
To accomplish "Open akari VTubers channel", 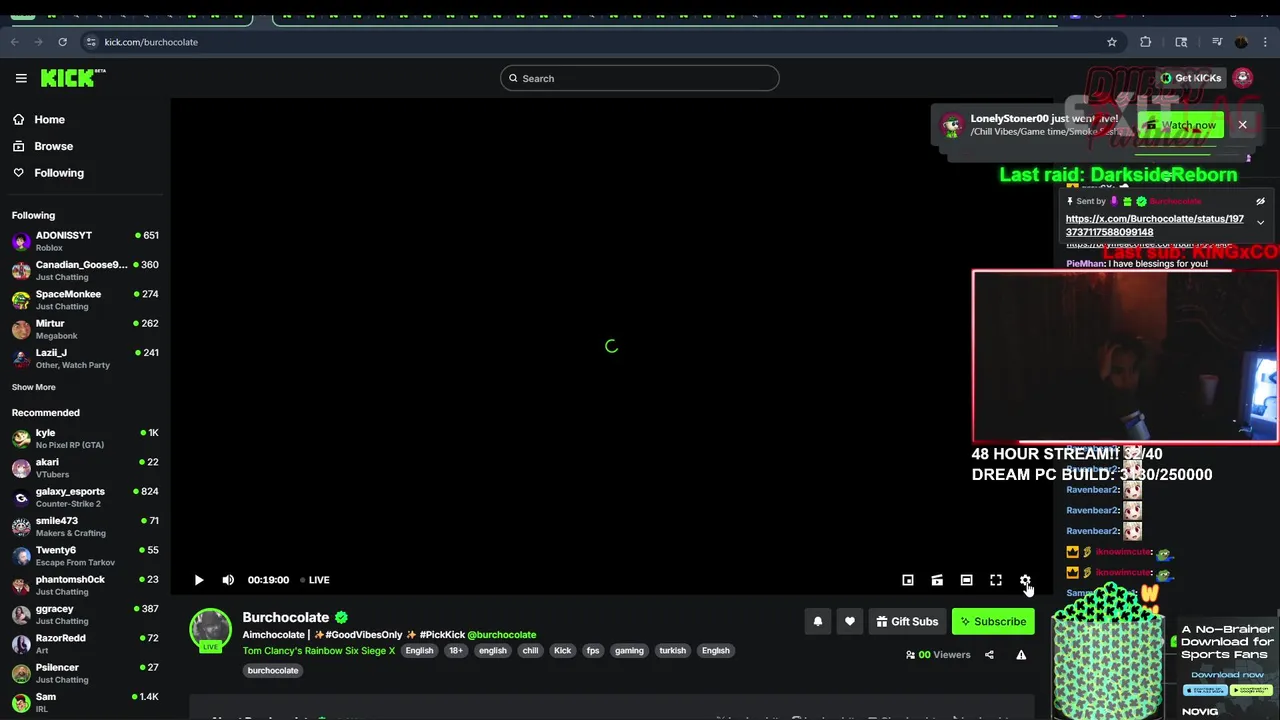I will coord(85,468).
